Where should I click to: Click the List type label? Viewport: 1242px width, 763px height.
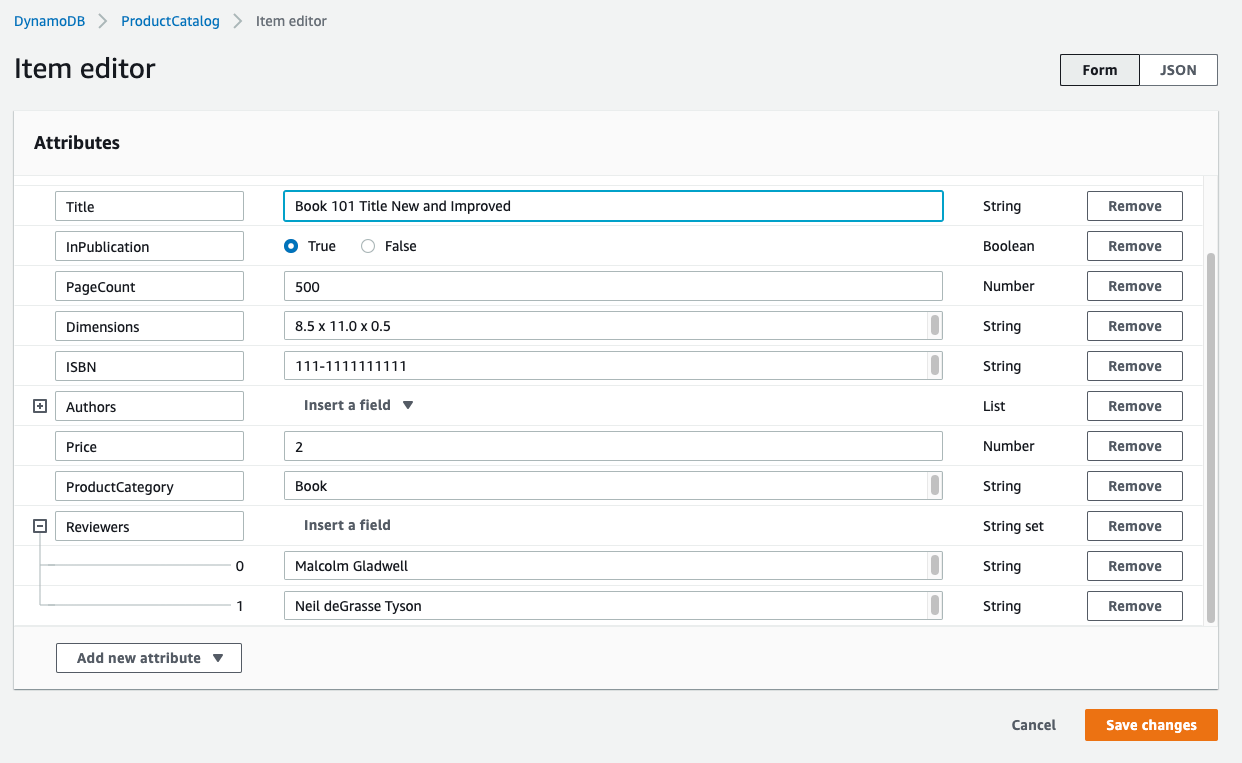tap(994, 406)
